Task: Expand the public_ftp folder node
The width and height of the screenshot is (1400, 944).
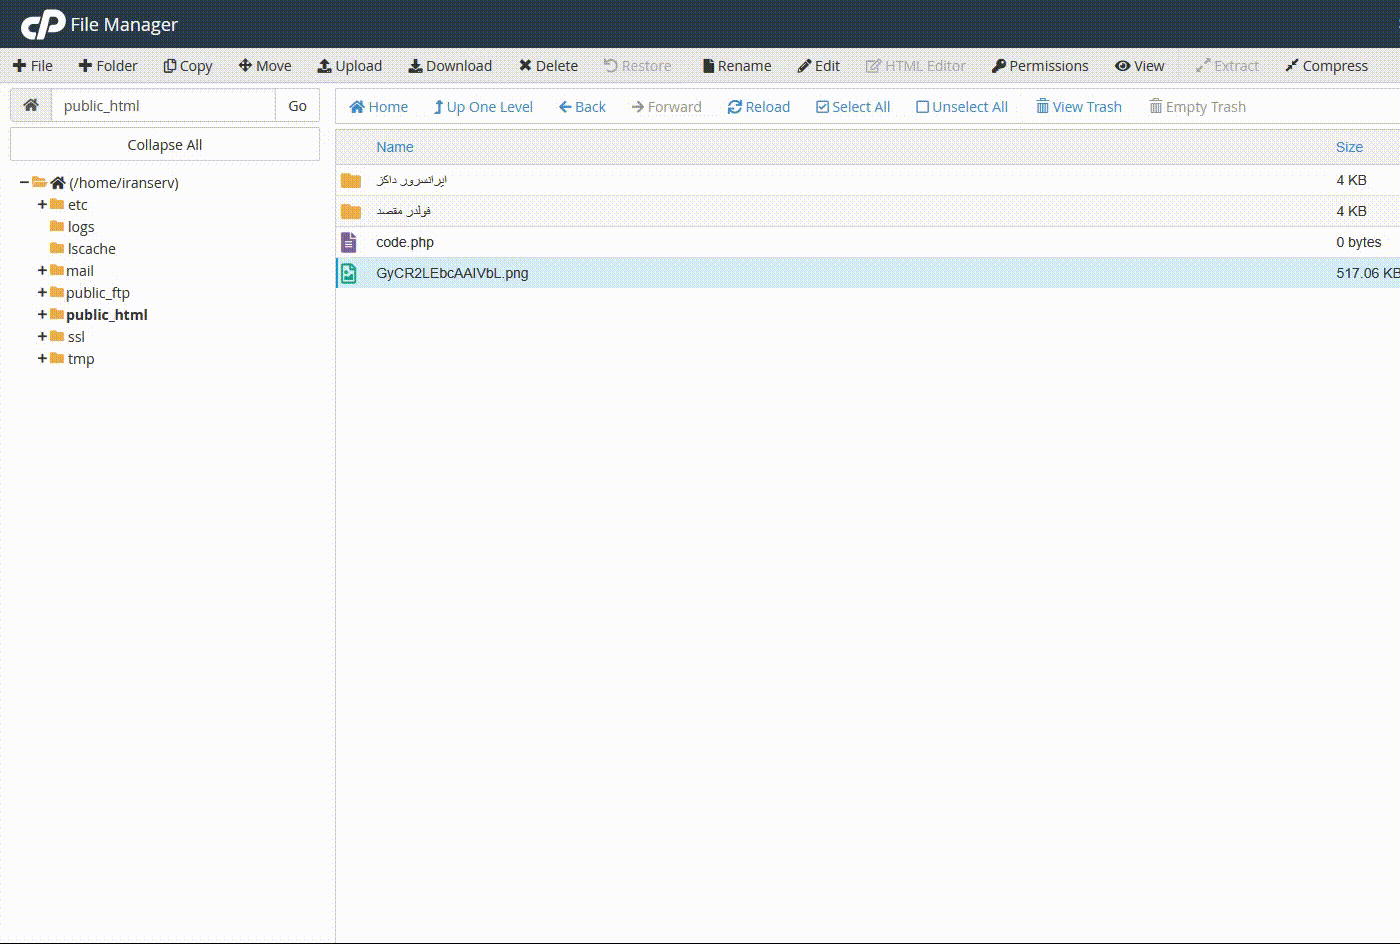Action: click(x=42, y=293)
